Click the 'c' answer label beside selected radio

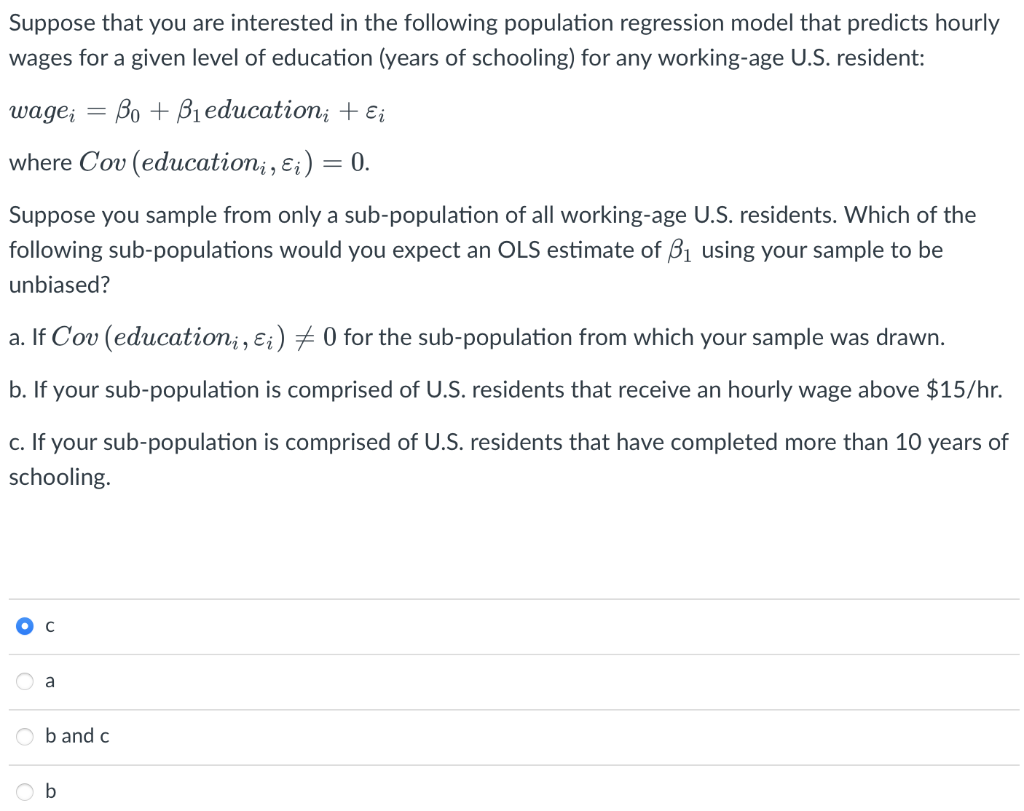point(50,627)
